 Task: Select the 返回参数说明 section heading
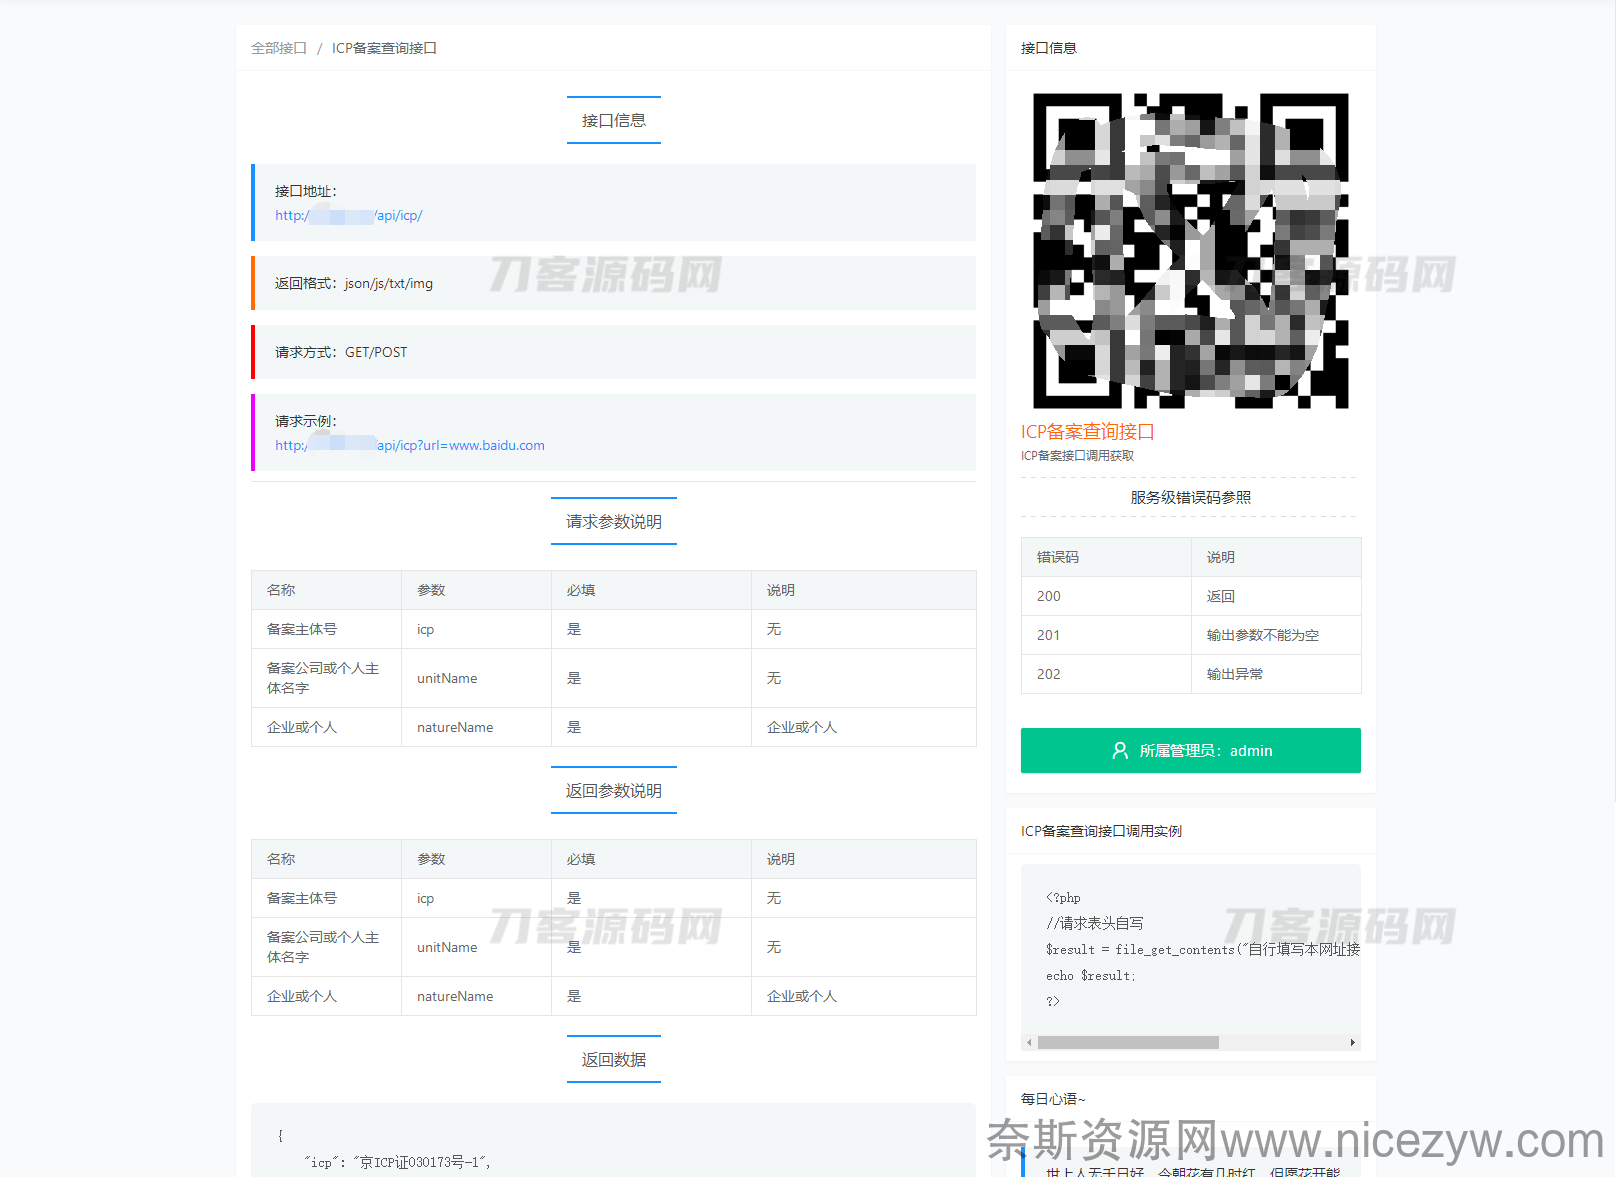tap(613, 791)
